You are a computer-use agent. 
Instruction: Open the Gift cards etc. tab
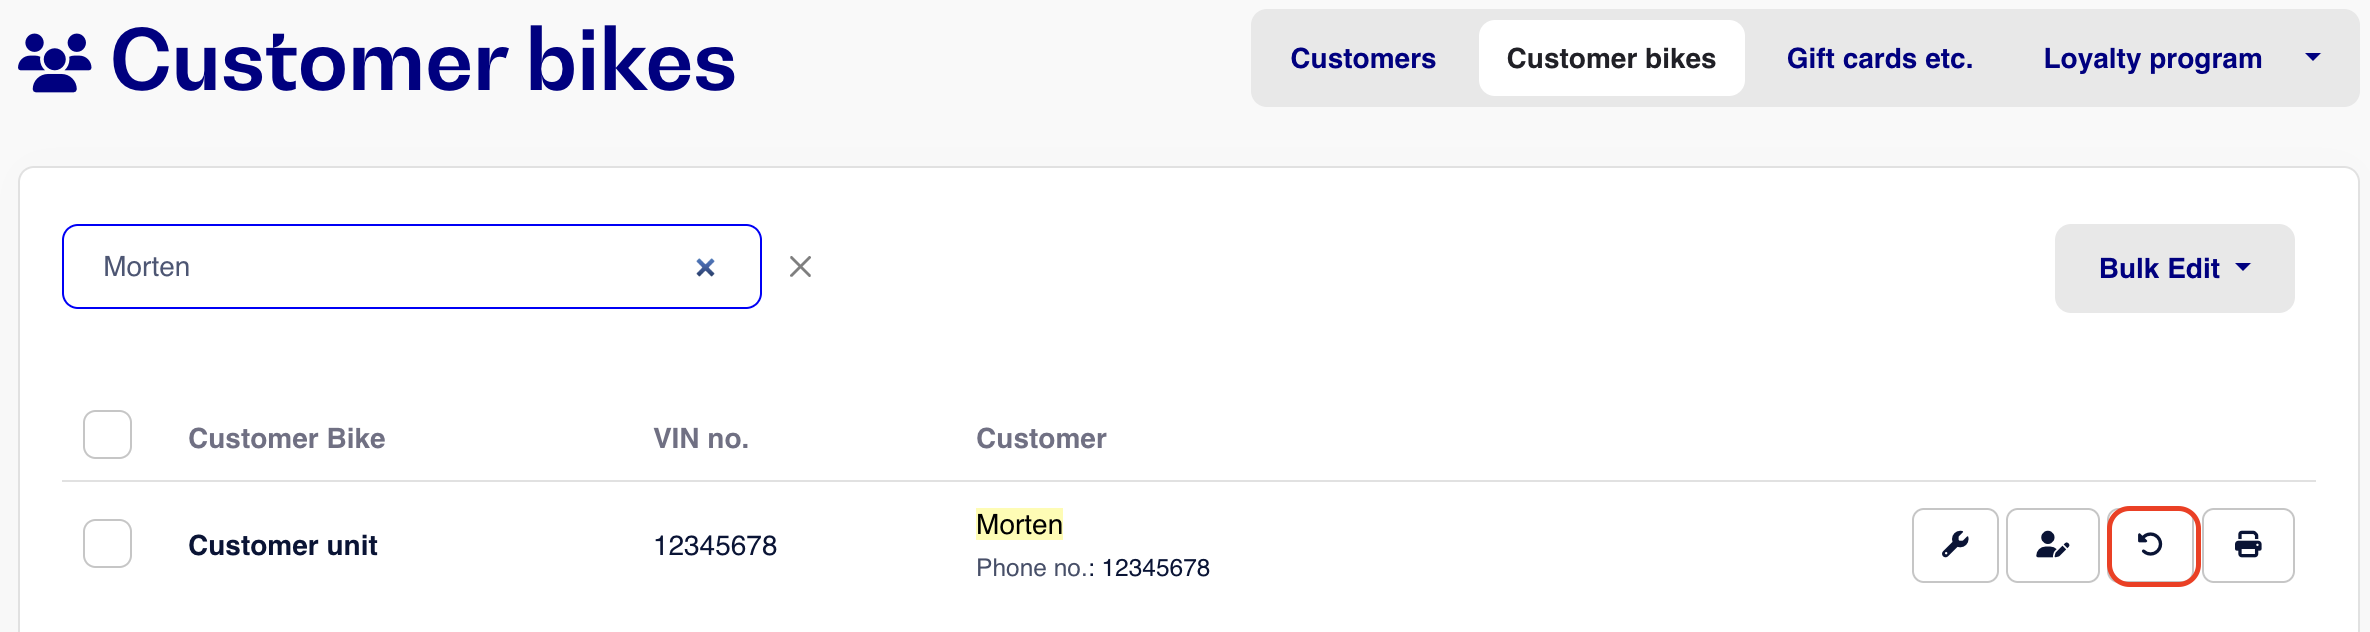point(1879,59)
